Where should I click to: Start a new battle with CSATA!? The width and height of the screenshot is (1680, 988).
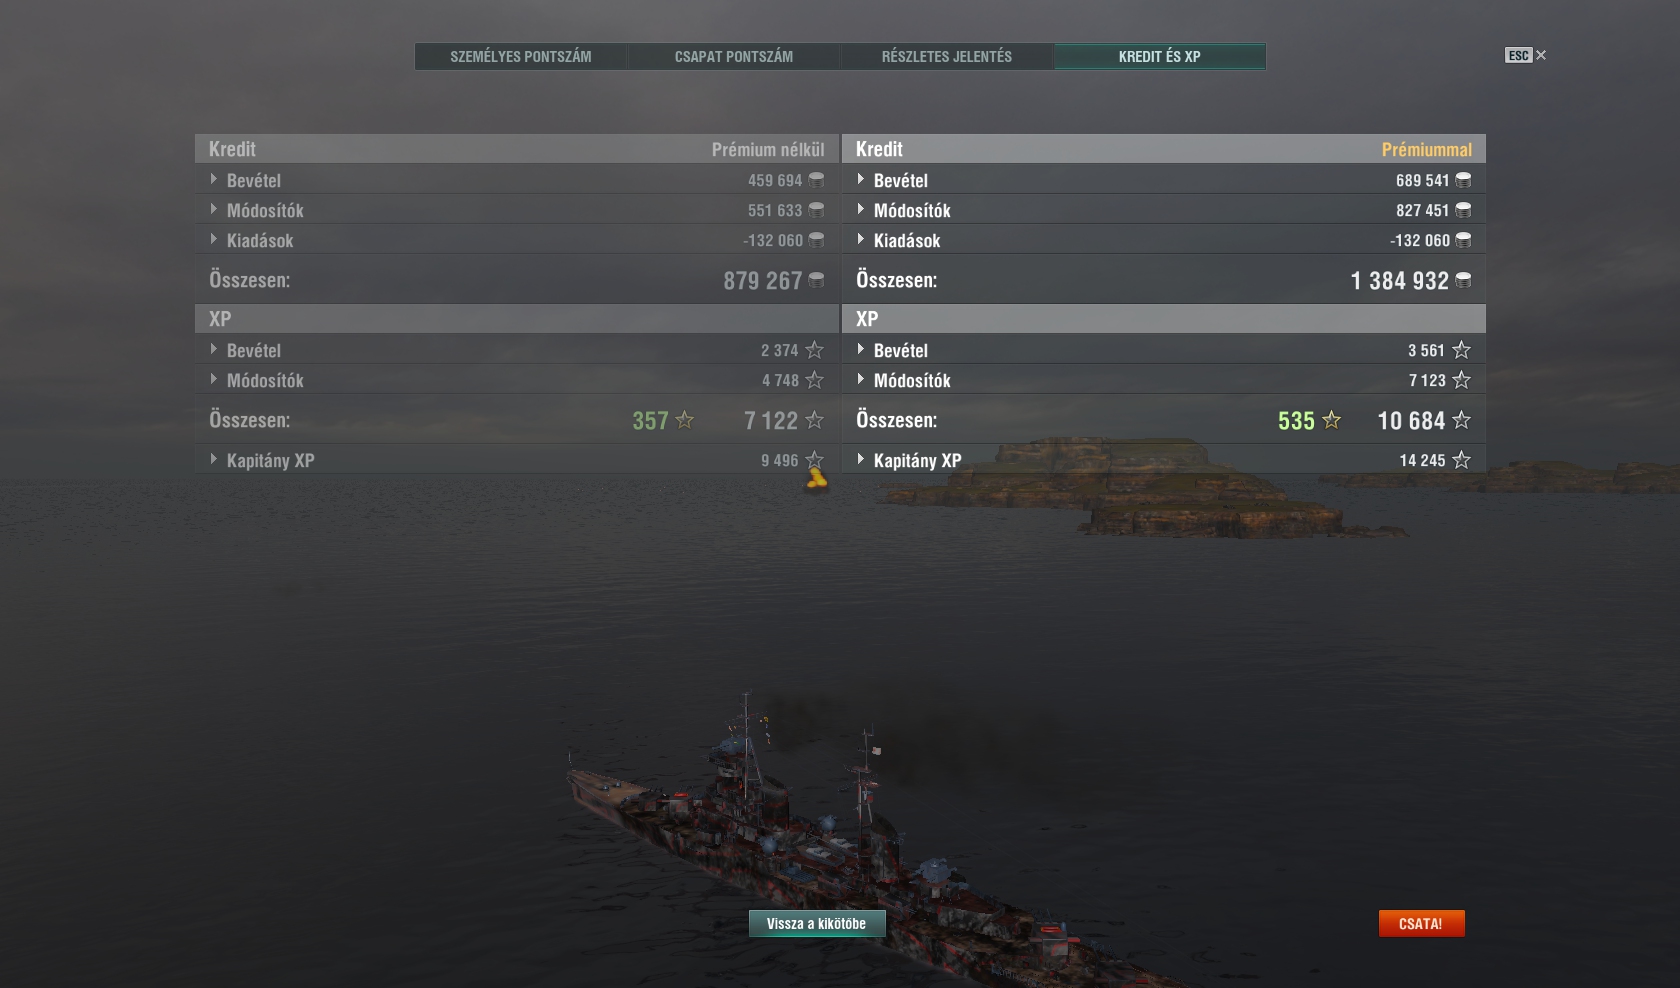coord(1421,923)
